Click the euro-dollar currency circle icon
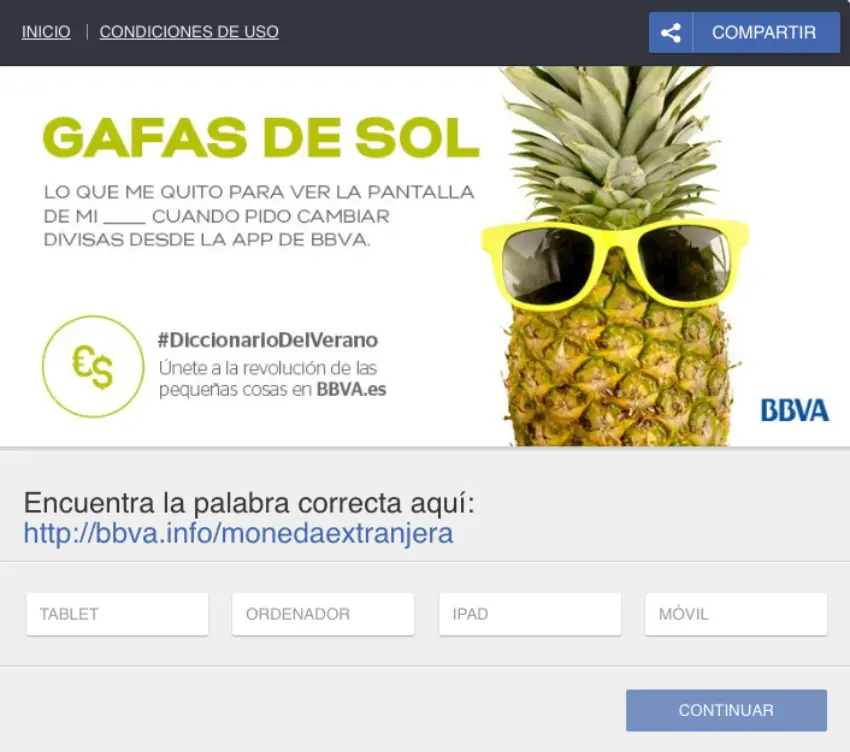The height and width of the screenshot is (752, 850). coord(93,367)
